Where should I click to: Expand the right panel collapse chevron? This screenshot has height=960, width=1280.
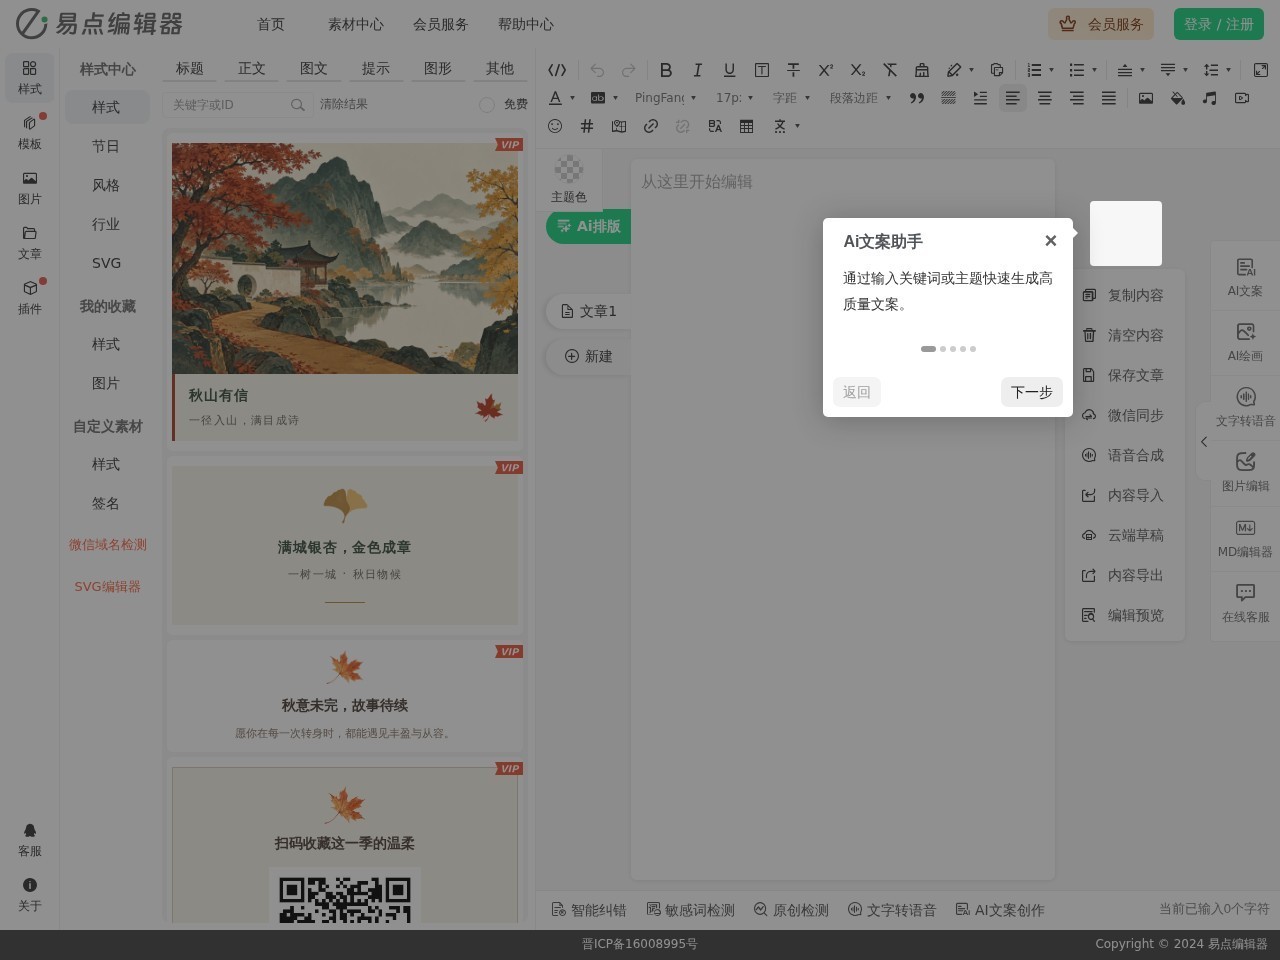(1204, 442)
